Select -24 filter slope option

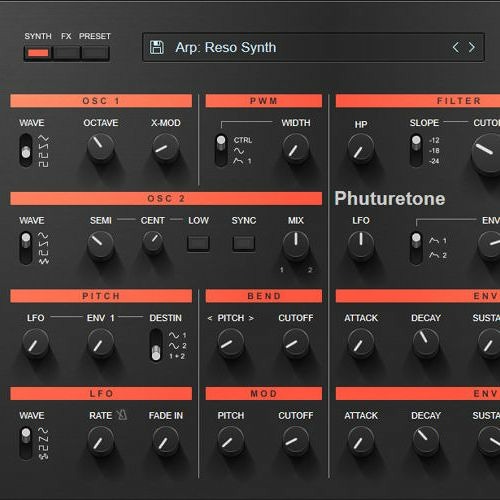click(434, 161)
